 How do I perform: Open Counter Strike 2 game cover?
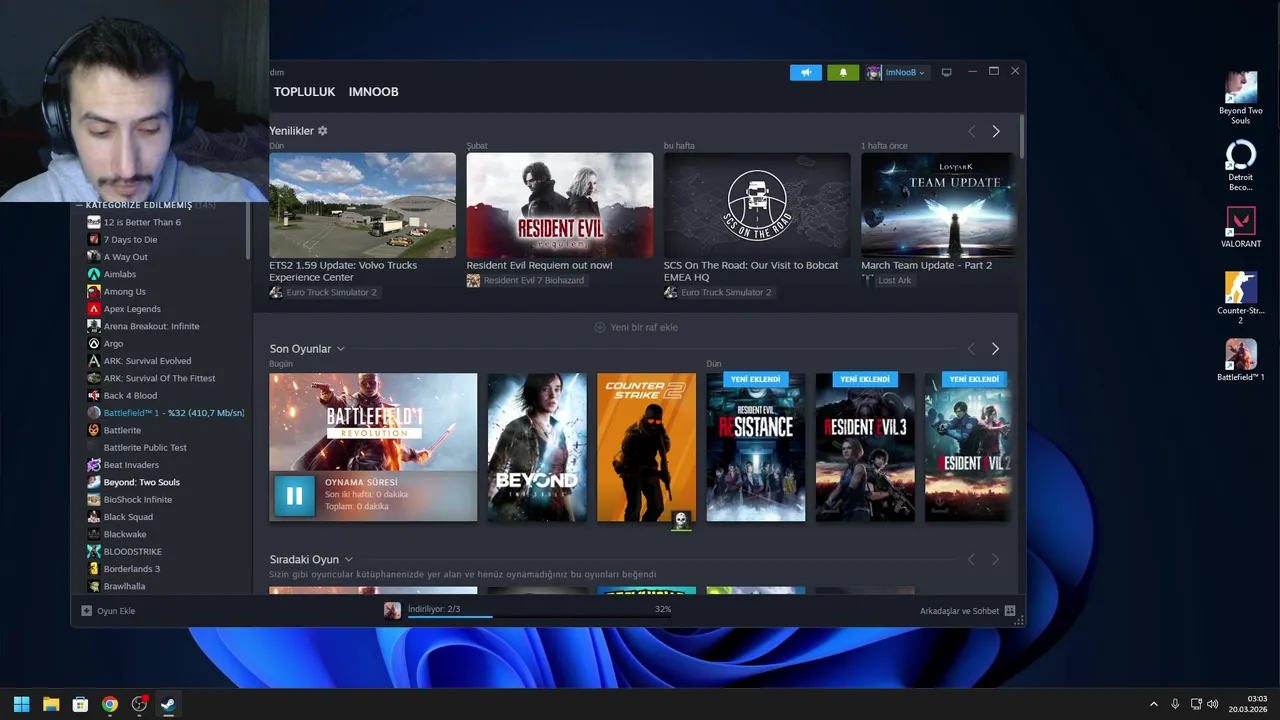[646, 447]
